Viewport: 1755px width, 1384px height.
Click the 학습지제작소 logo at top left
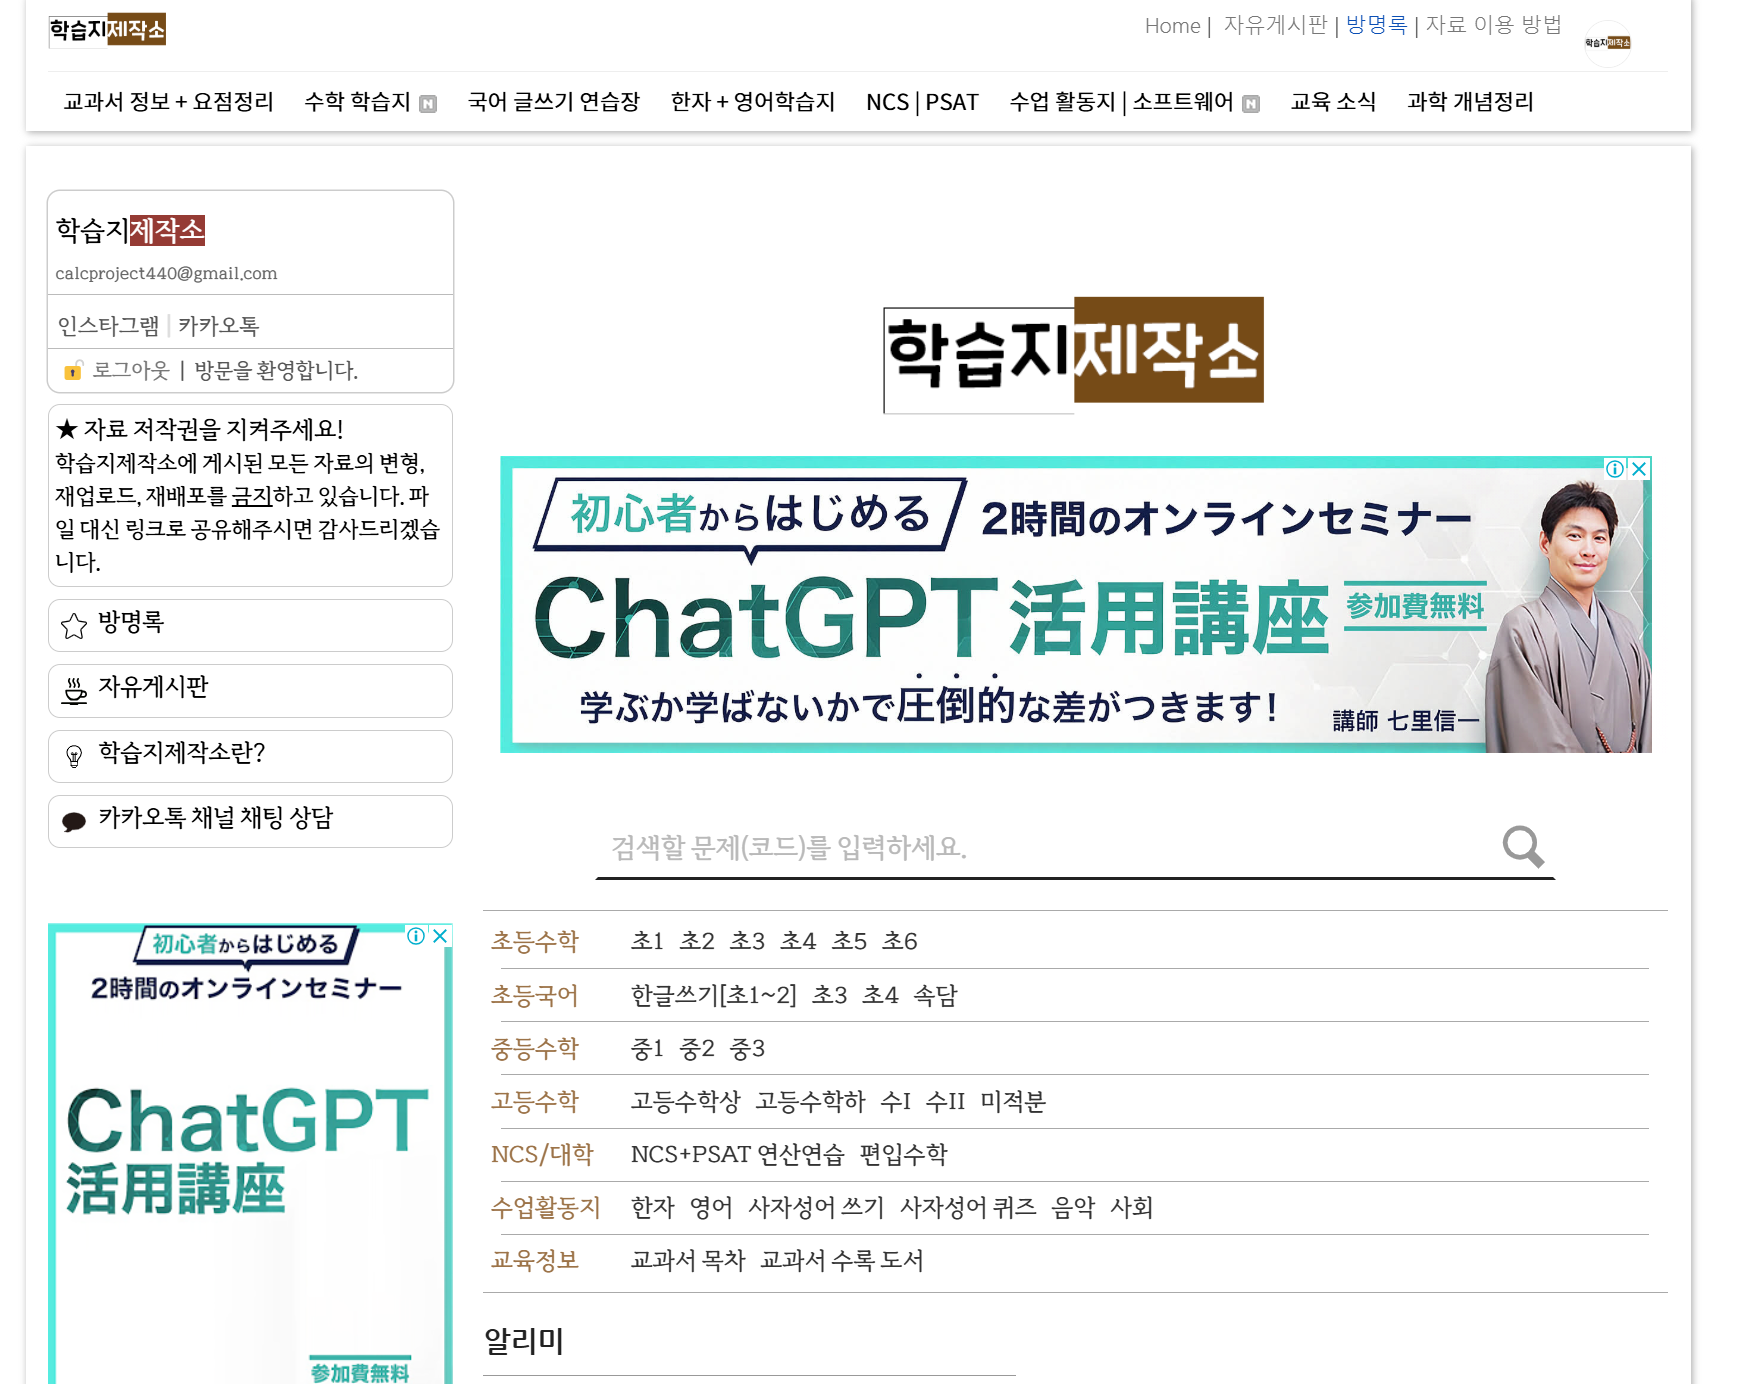pos(107,30)
